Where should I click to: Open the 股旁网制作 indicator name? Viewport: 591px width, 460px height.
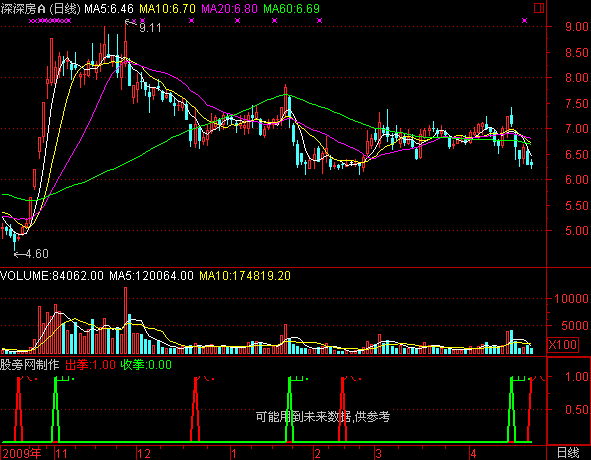click(x=30, y=365)
